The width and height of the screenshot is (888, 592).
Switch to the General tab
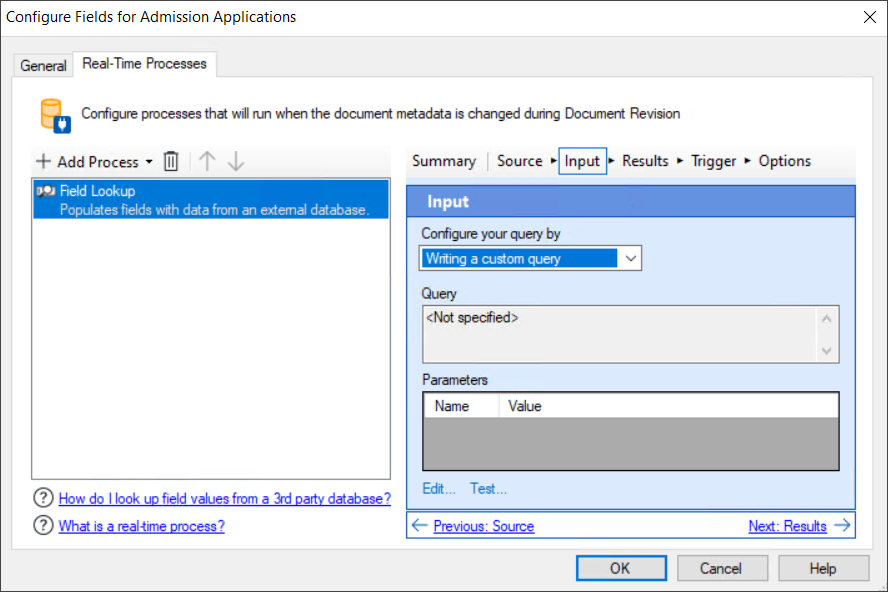(43, 65)
